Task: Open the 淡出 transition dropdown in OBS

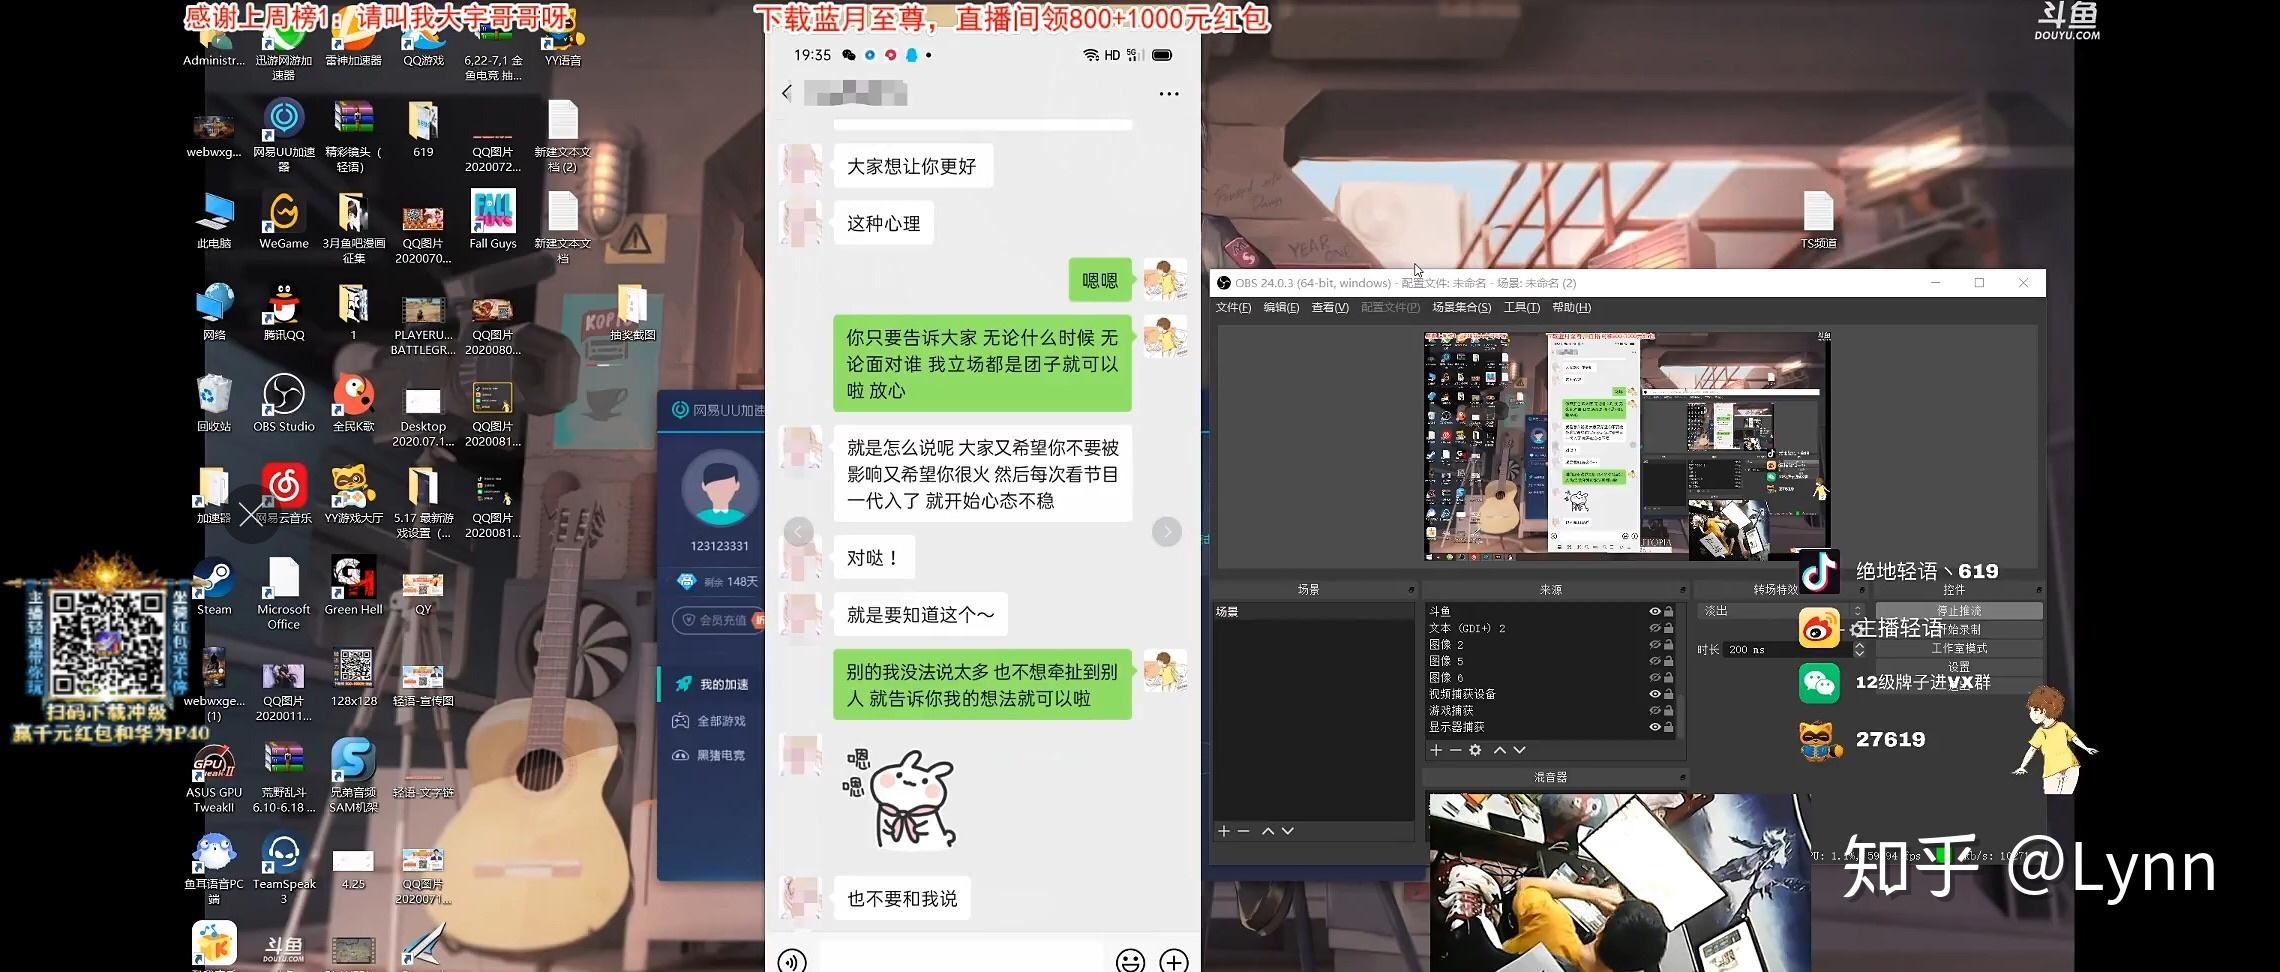Action: (1781, 610)
